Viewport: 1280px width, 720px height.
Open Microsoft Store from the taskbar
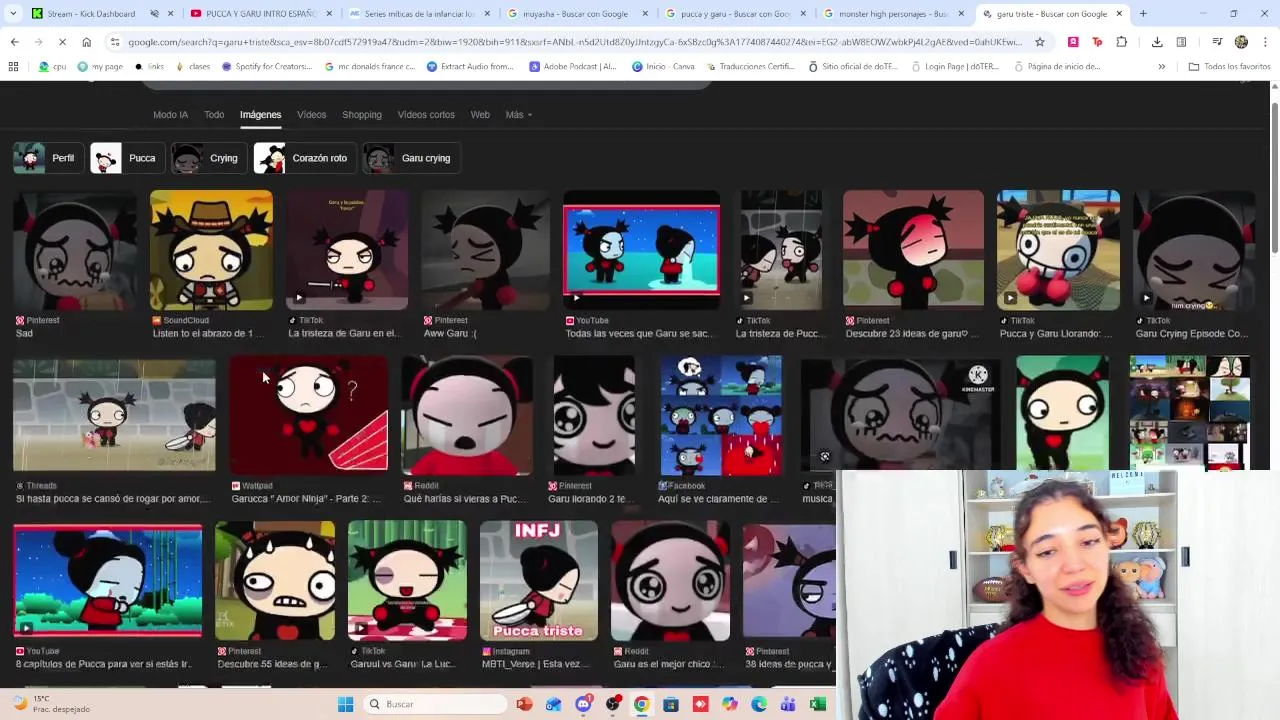(671, 704)
